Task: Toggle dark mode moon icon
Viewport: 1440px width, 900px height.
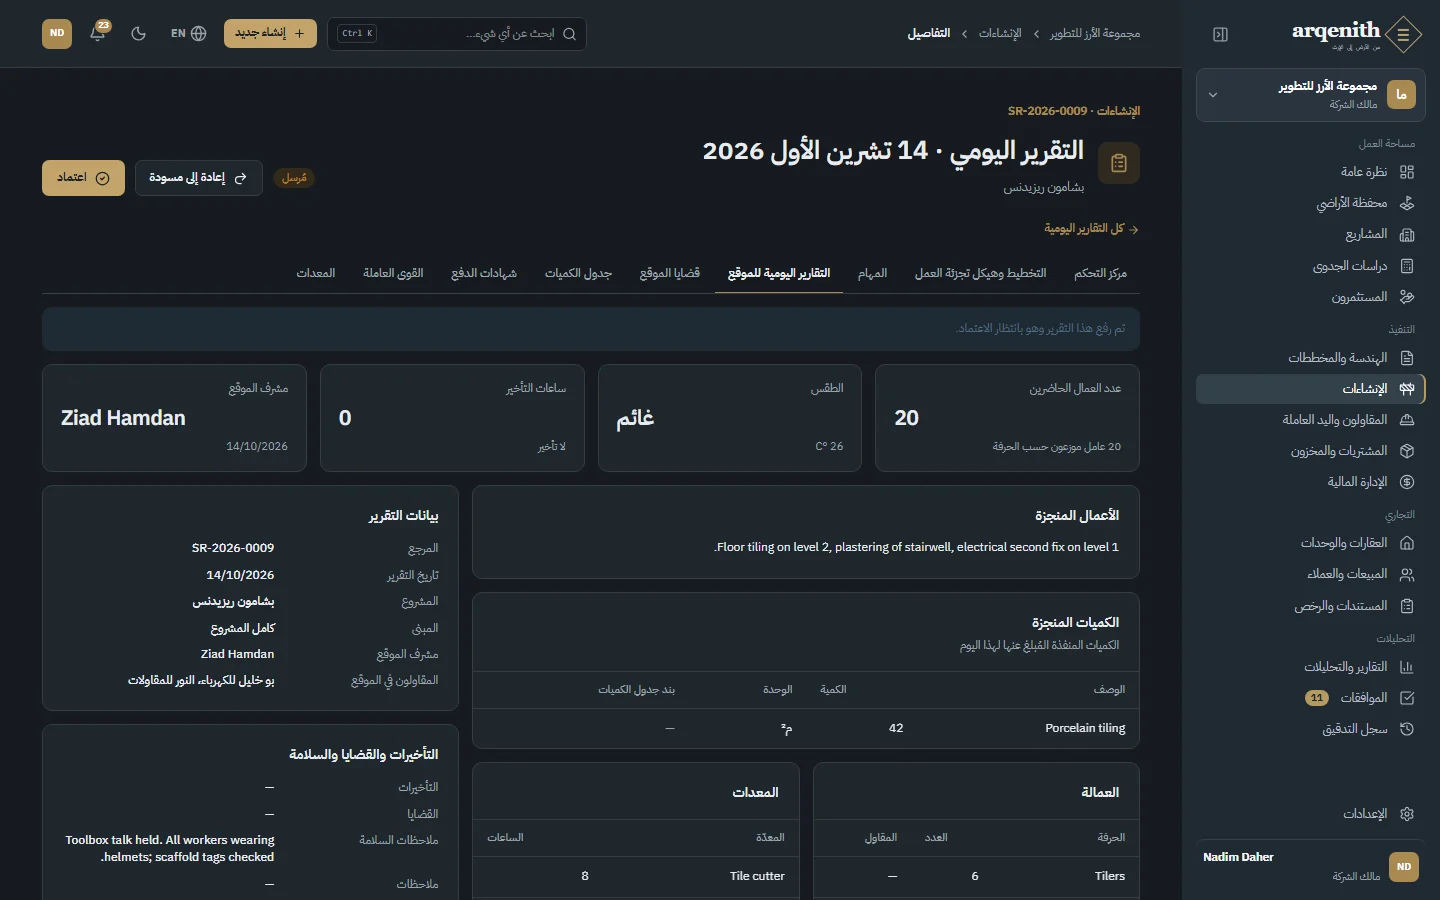Action: [139, 33]
